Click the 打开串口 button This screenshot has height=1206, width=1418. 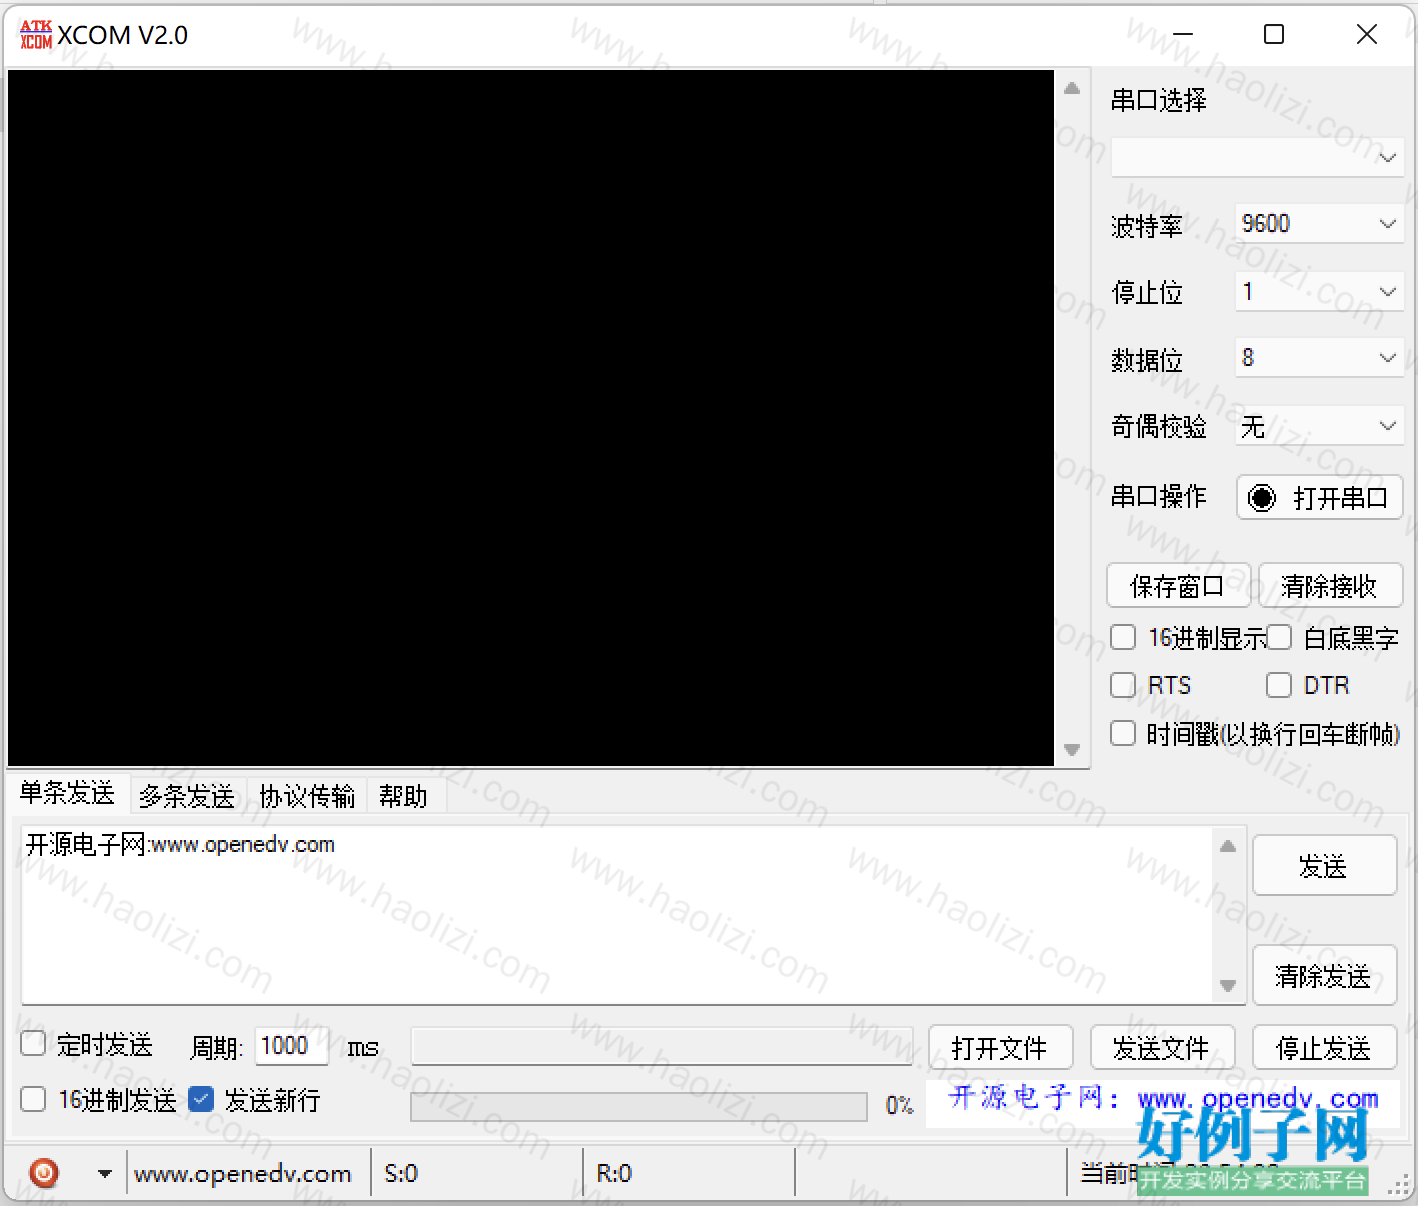click(1320, 498)
